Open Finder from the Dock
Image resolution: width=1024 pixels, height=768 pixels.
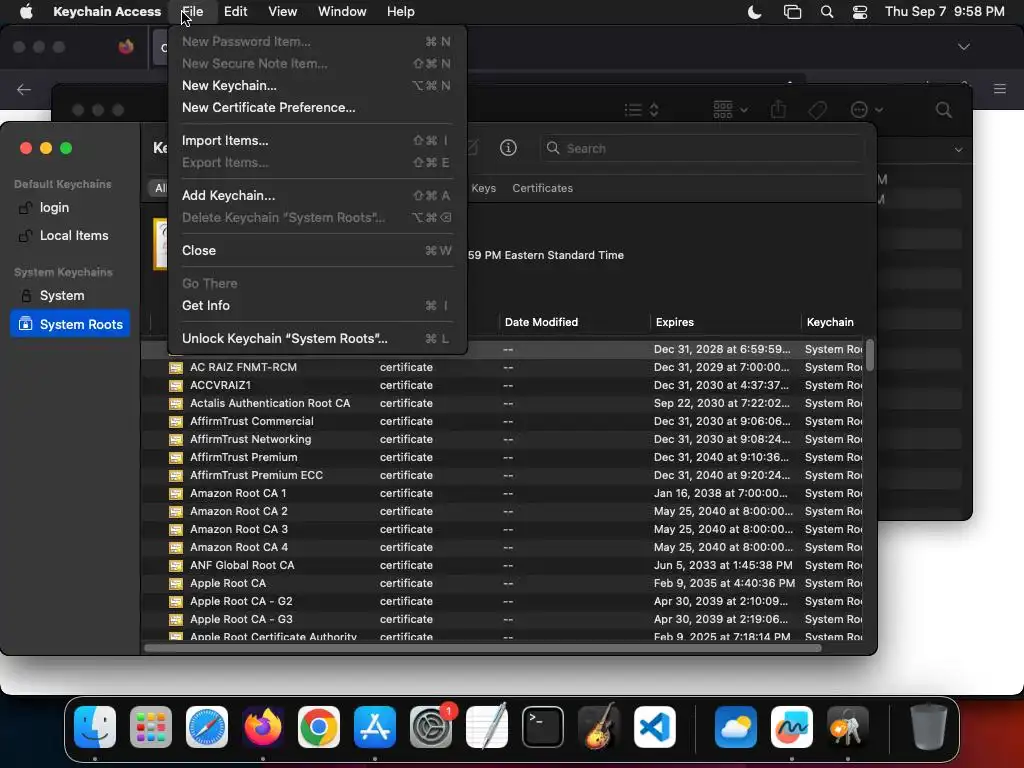[95, 727]
